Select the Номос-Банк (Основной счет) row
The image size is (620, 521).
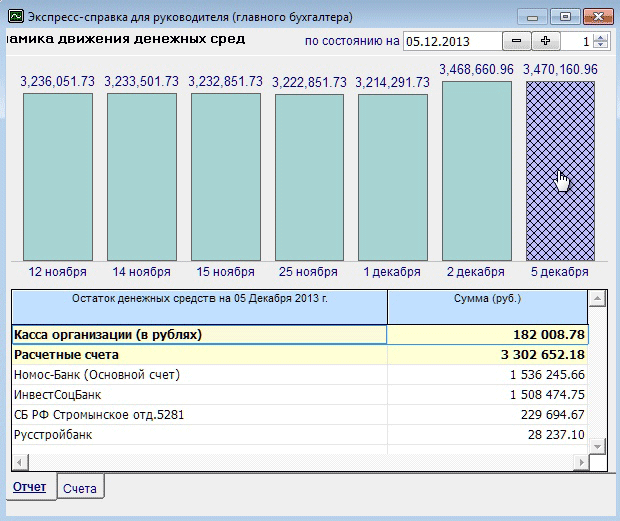300,375
